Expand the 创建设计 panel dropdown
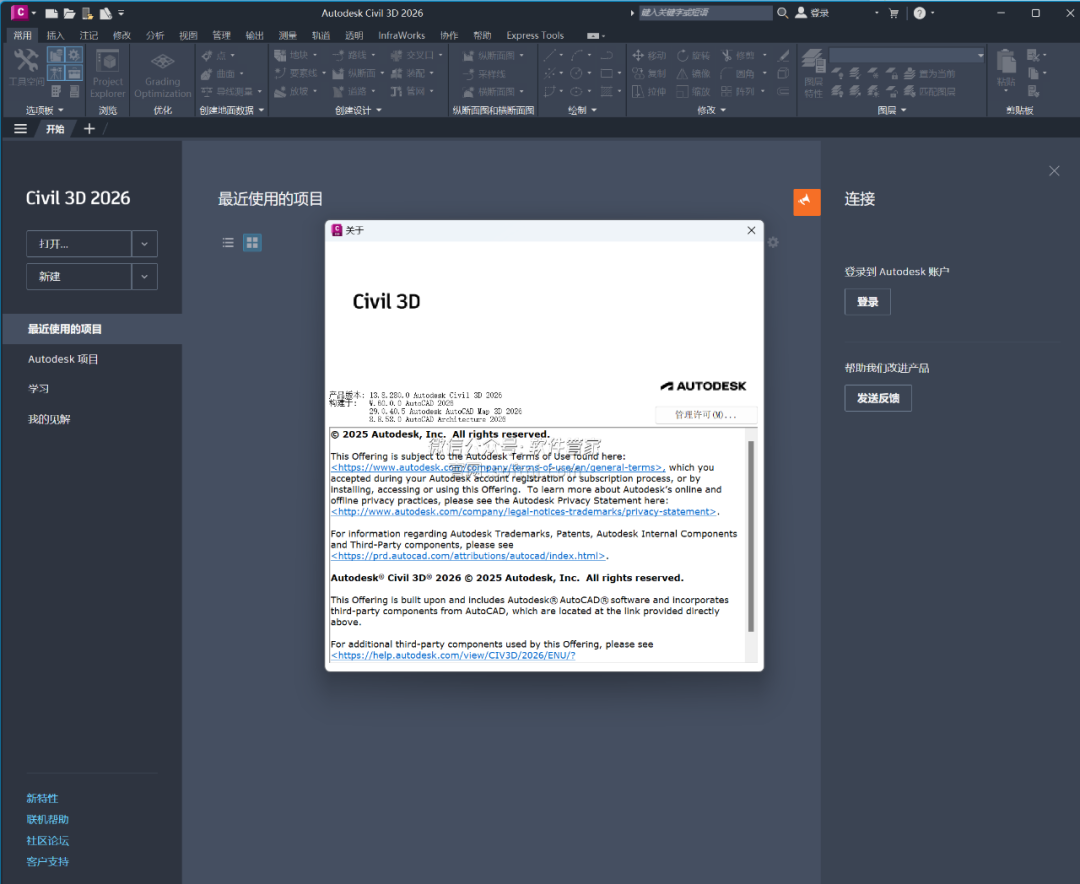The height and width of the screenshot is (884, 1080). (x=358, y=110)
